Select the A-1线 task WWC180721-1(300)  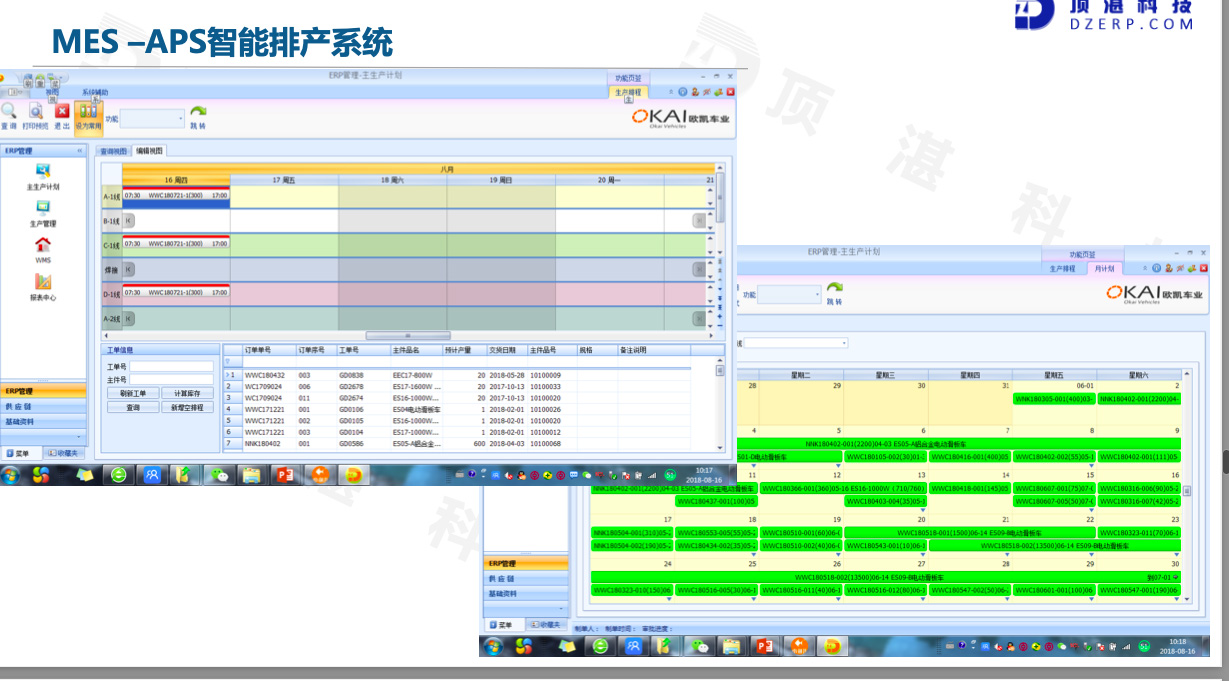[176, 196]
